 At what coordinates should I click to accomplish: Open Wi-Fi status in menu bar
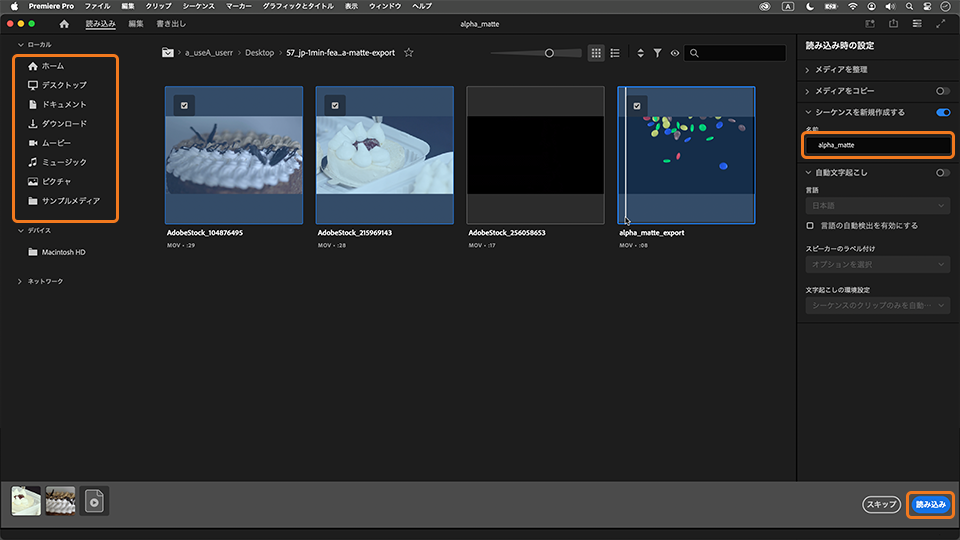pyautogui.click(x=852, y=6)
